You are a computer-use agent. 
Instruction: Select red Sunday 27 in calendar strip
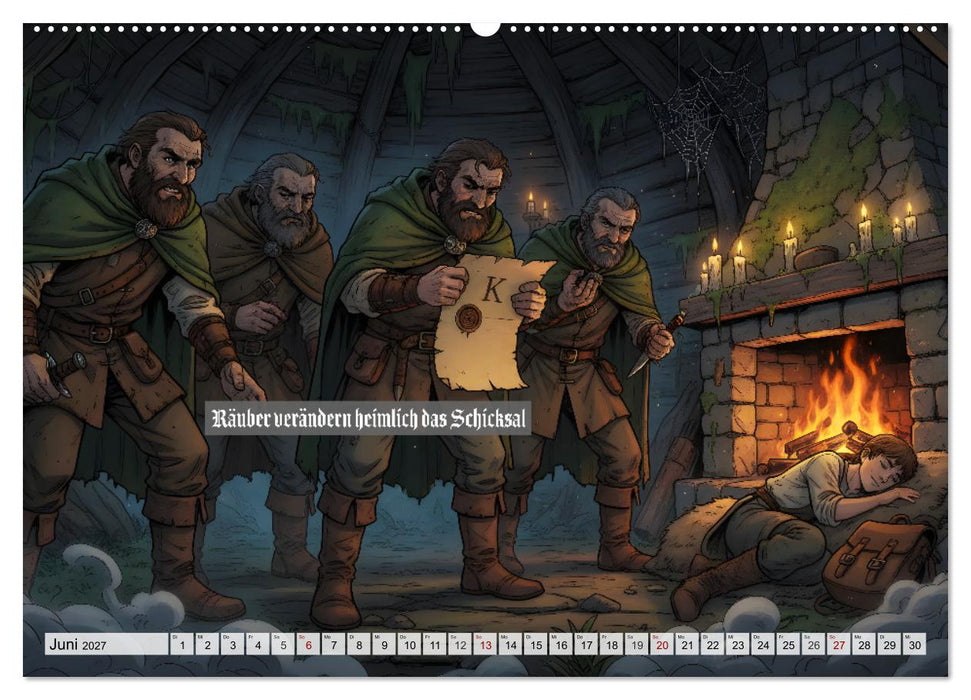click(840, 644)
